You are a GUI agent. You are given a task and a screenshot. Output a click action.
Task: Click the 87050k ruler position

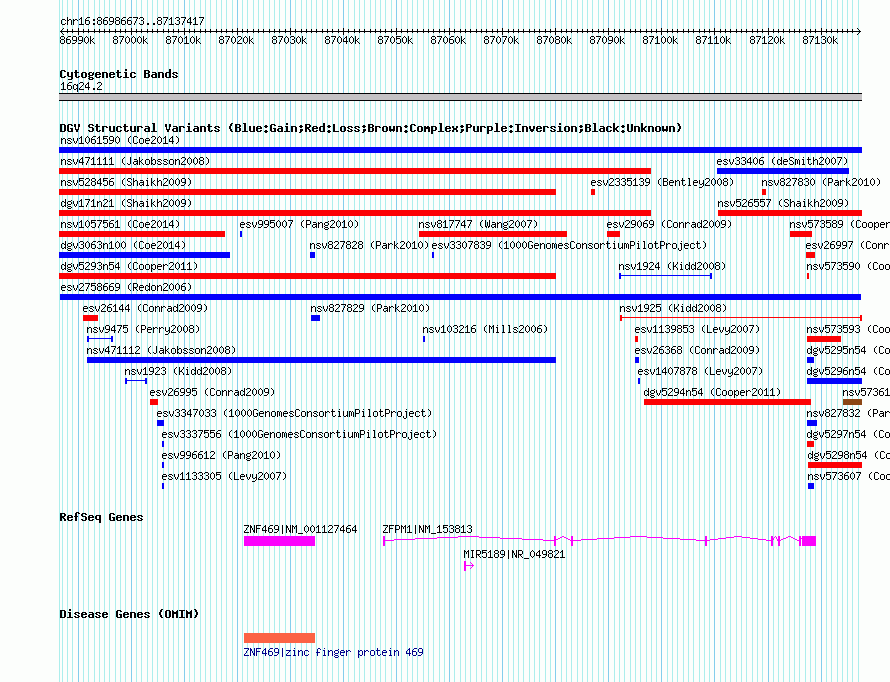395,40
